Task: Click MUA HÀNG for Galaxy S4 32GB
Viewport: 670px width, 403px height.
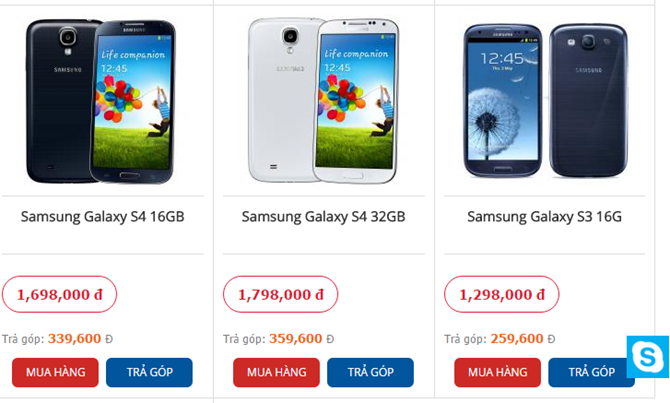Action: click(x=276, y=372)
